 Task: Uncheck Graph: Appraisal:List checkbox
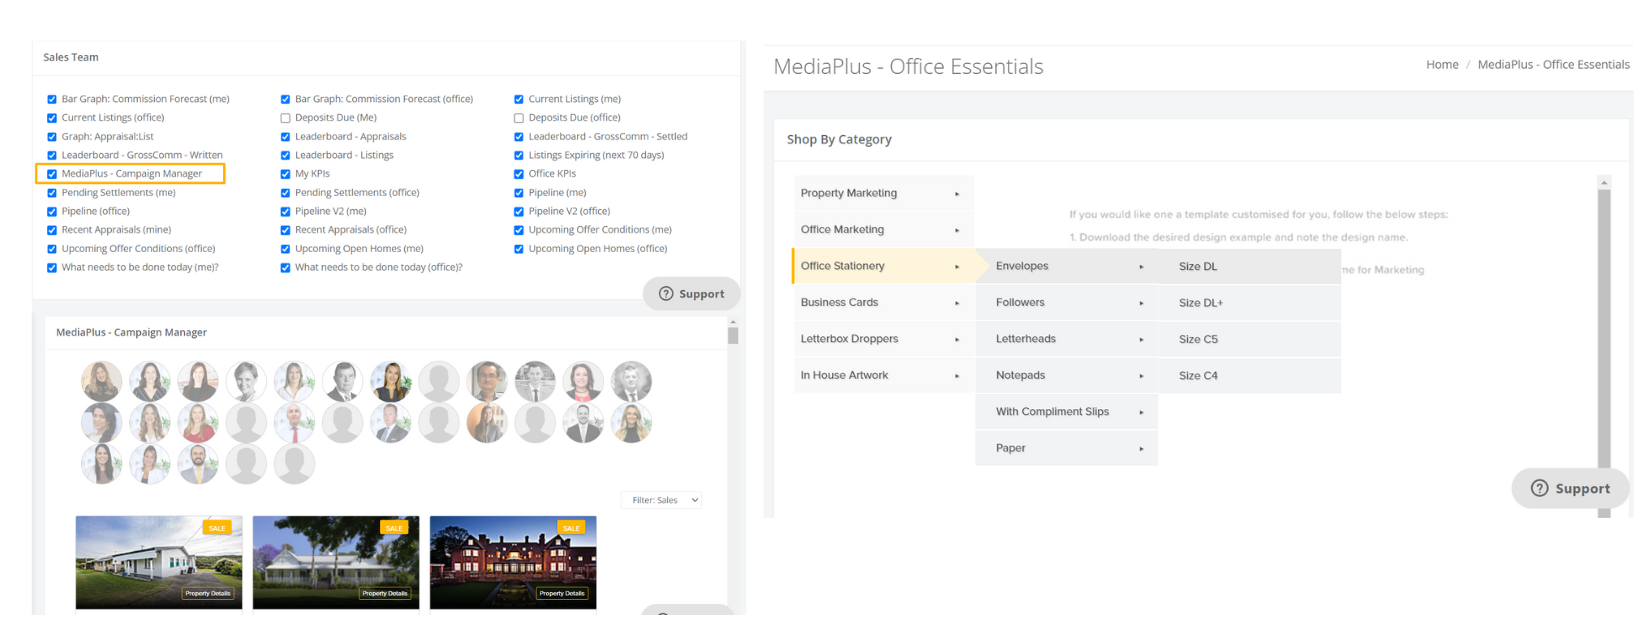click(52, 137)
